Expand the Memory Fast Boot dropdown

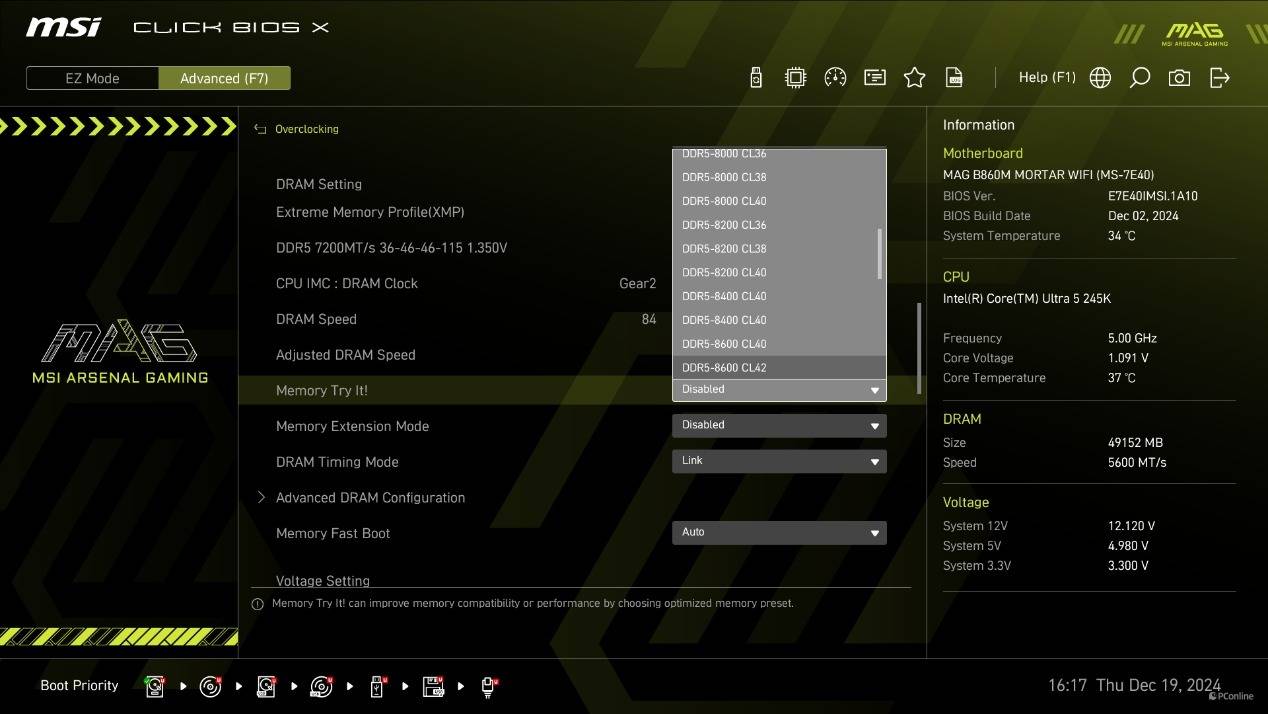tap(778, 533)
